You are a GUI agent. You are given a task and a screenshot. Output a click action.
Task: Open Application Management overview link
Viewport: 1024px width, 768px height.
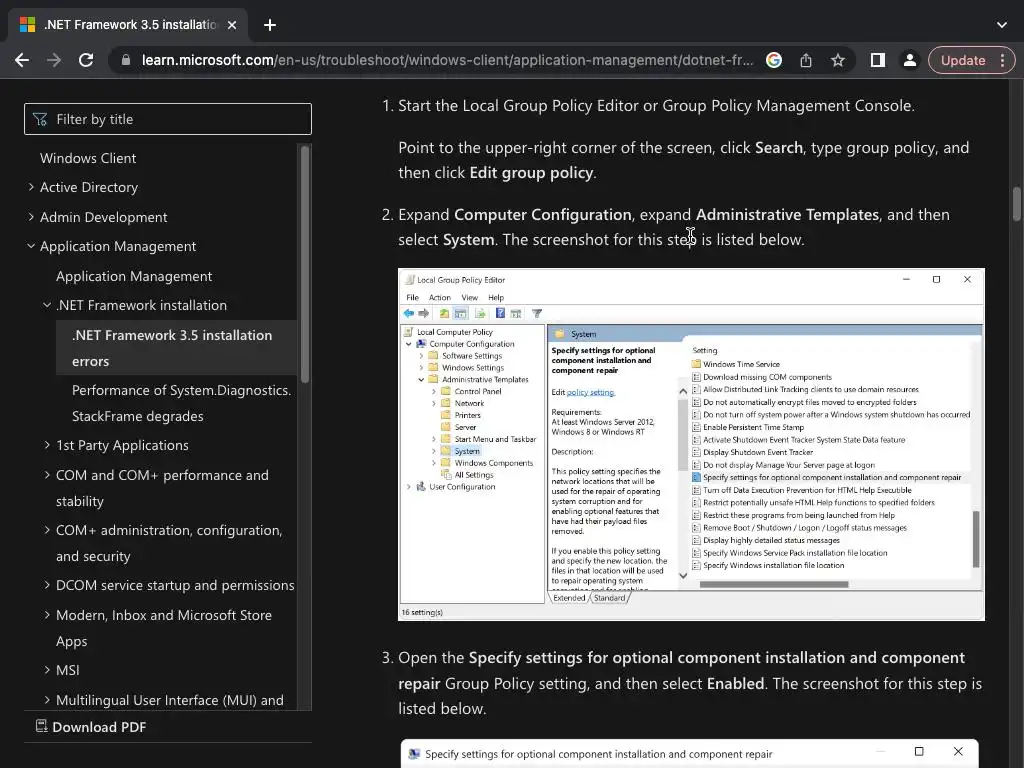pyautogui.click(x=134, y=276)
